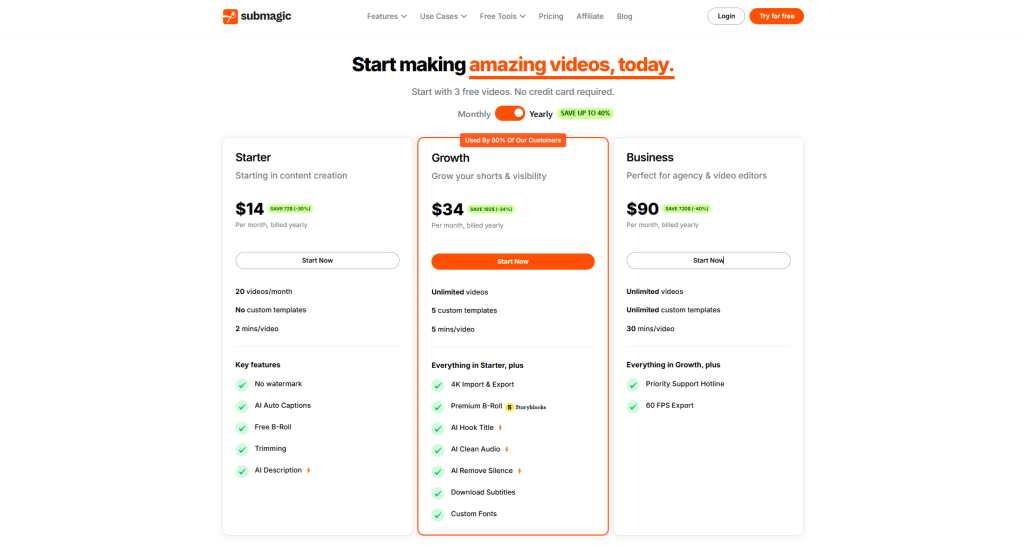Click lightning icon beside AI Remove Silence
The height and width of the screenshot is (548, 1024).
pyautogui.click(x=519, y=471)
